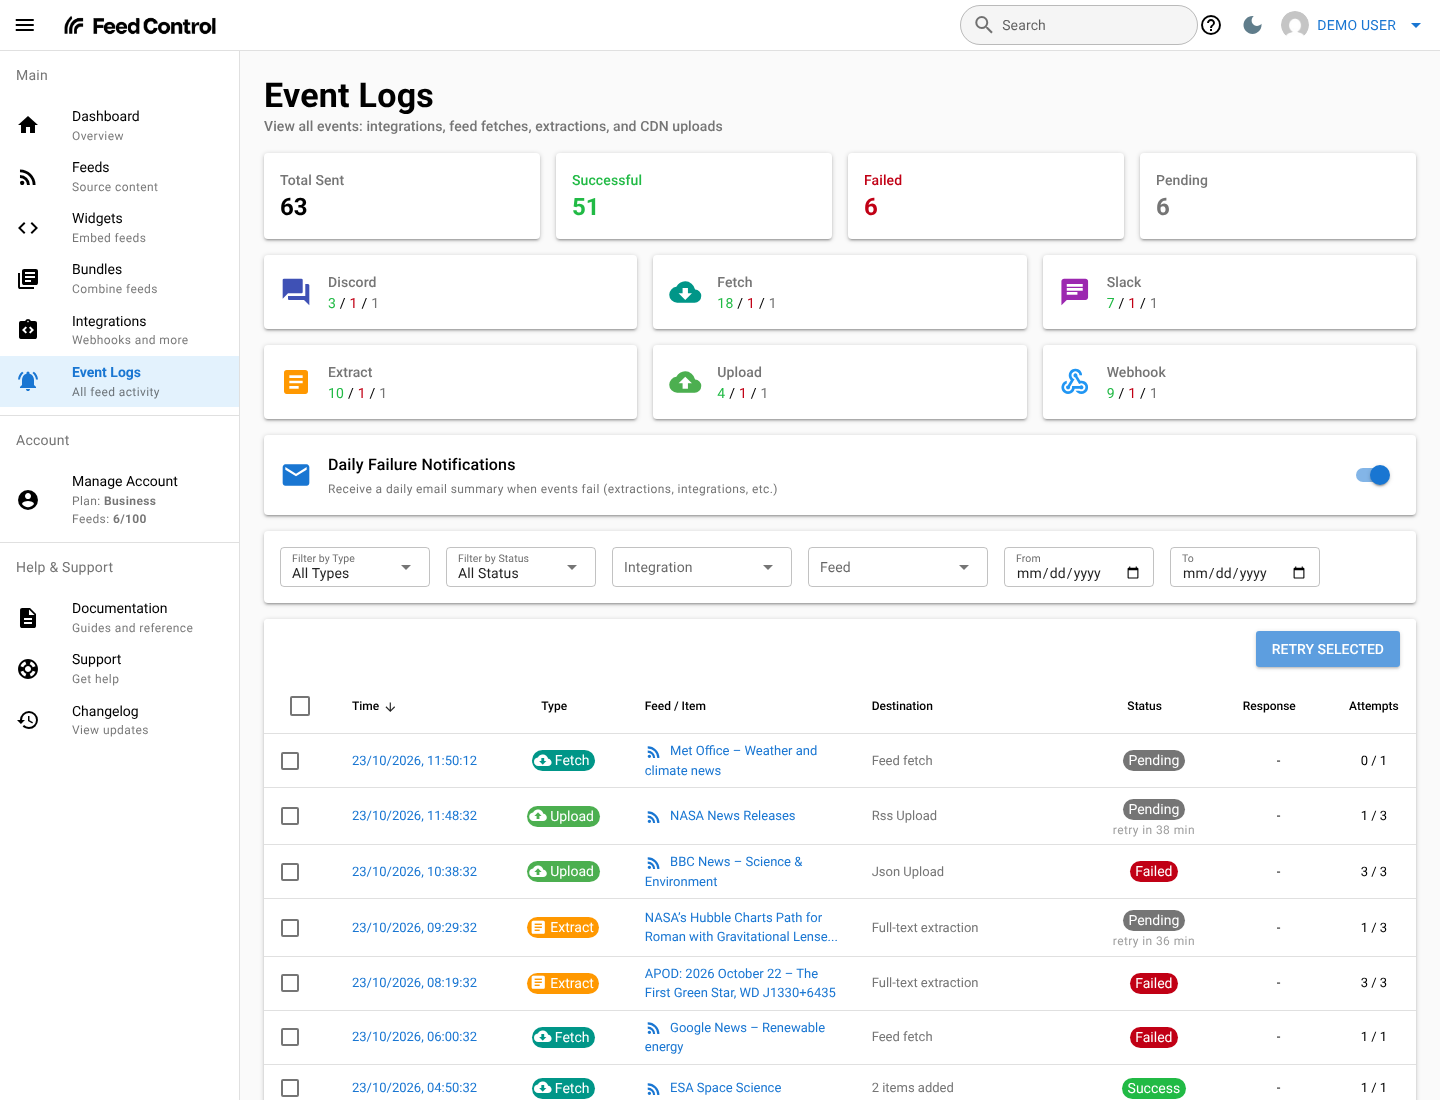Open the To date calendar picker icon

1299,573
